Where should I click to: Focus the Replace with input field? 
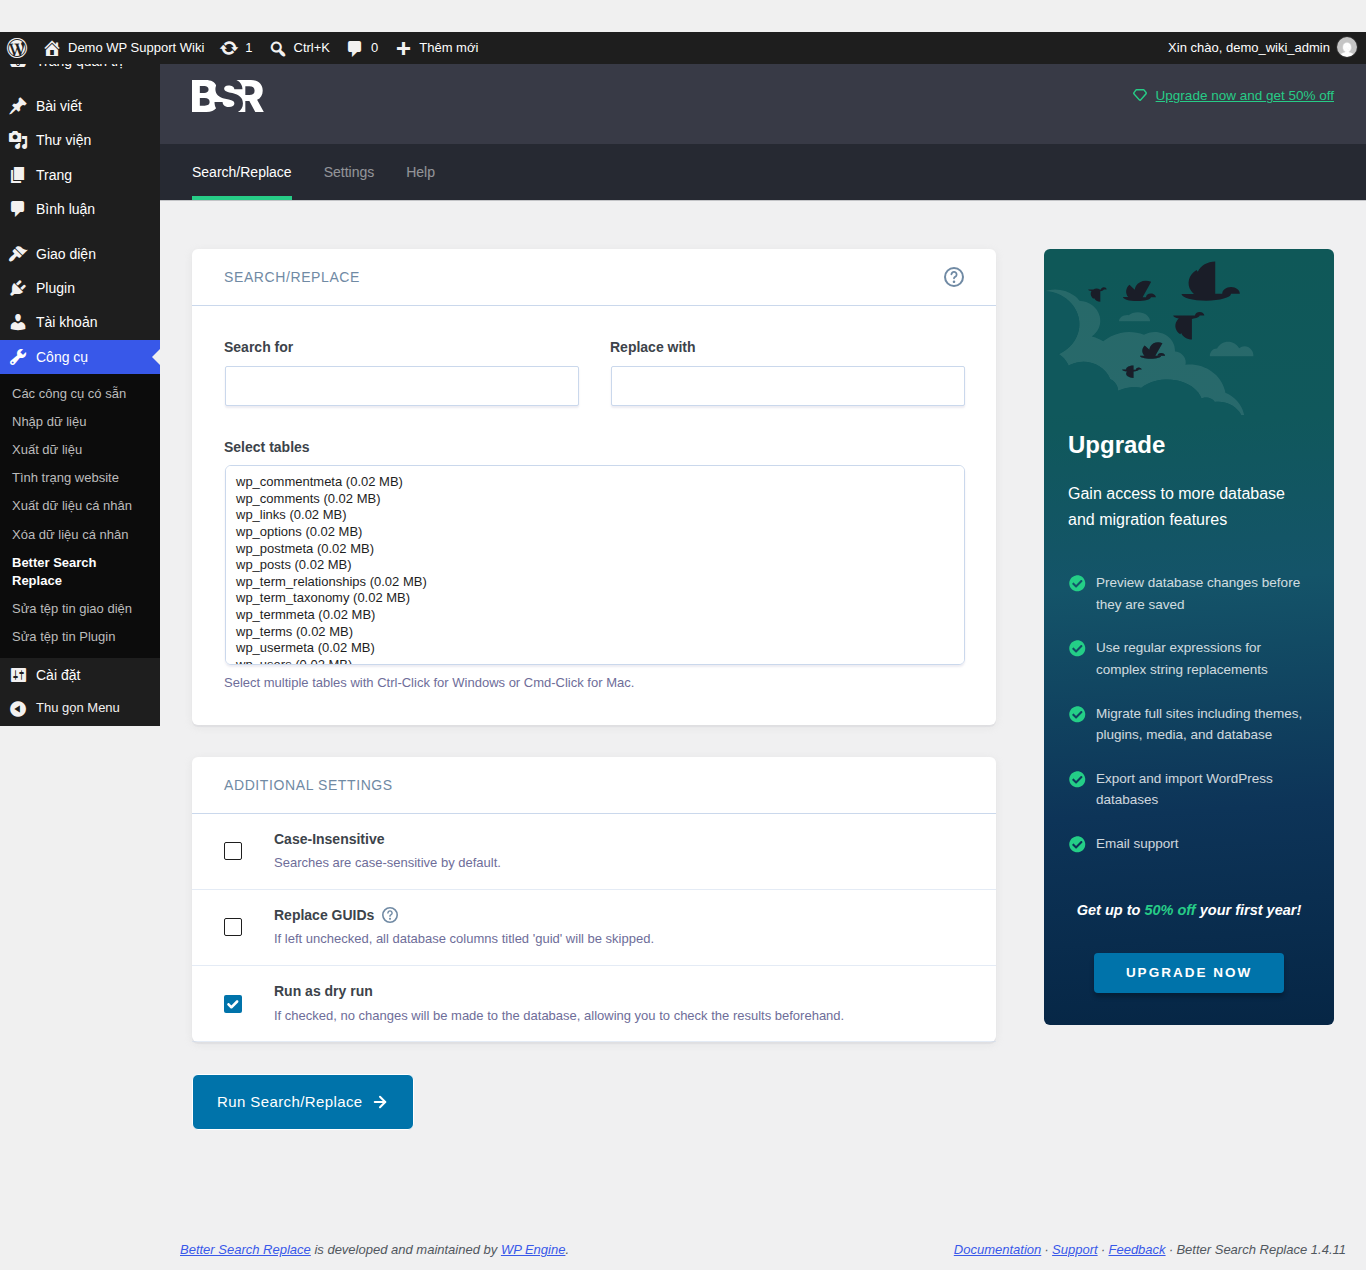(788, 386)
